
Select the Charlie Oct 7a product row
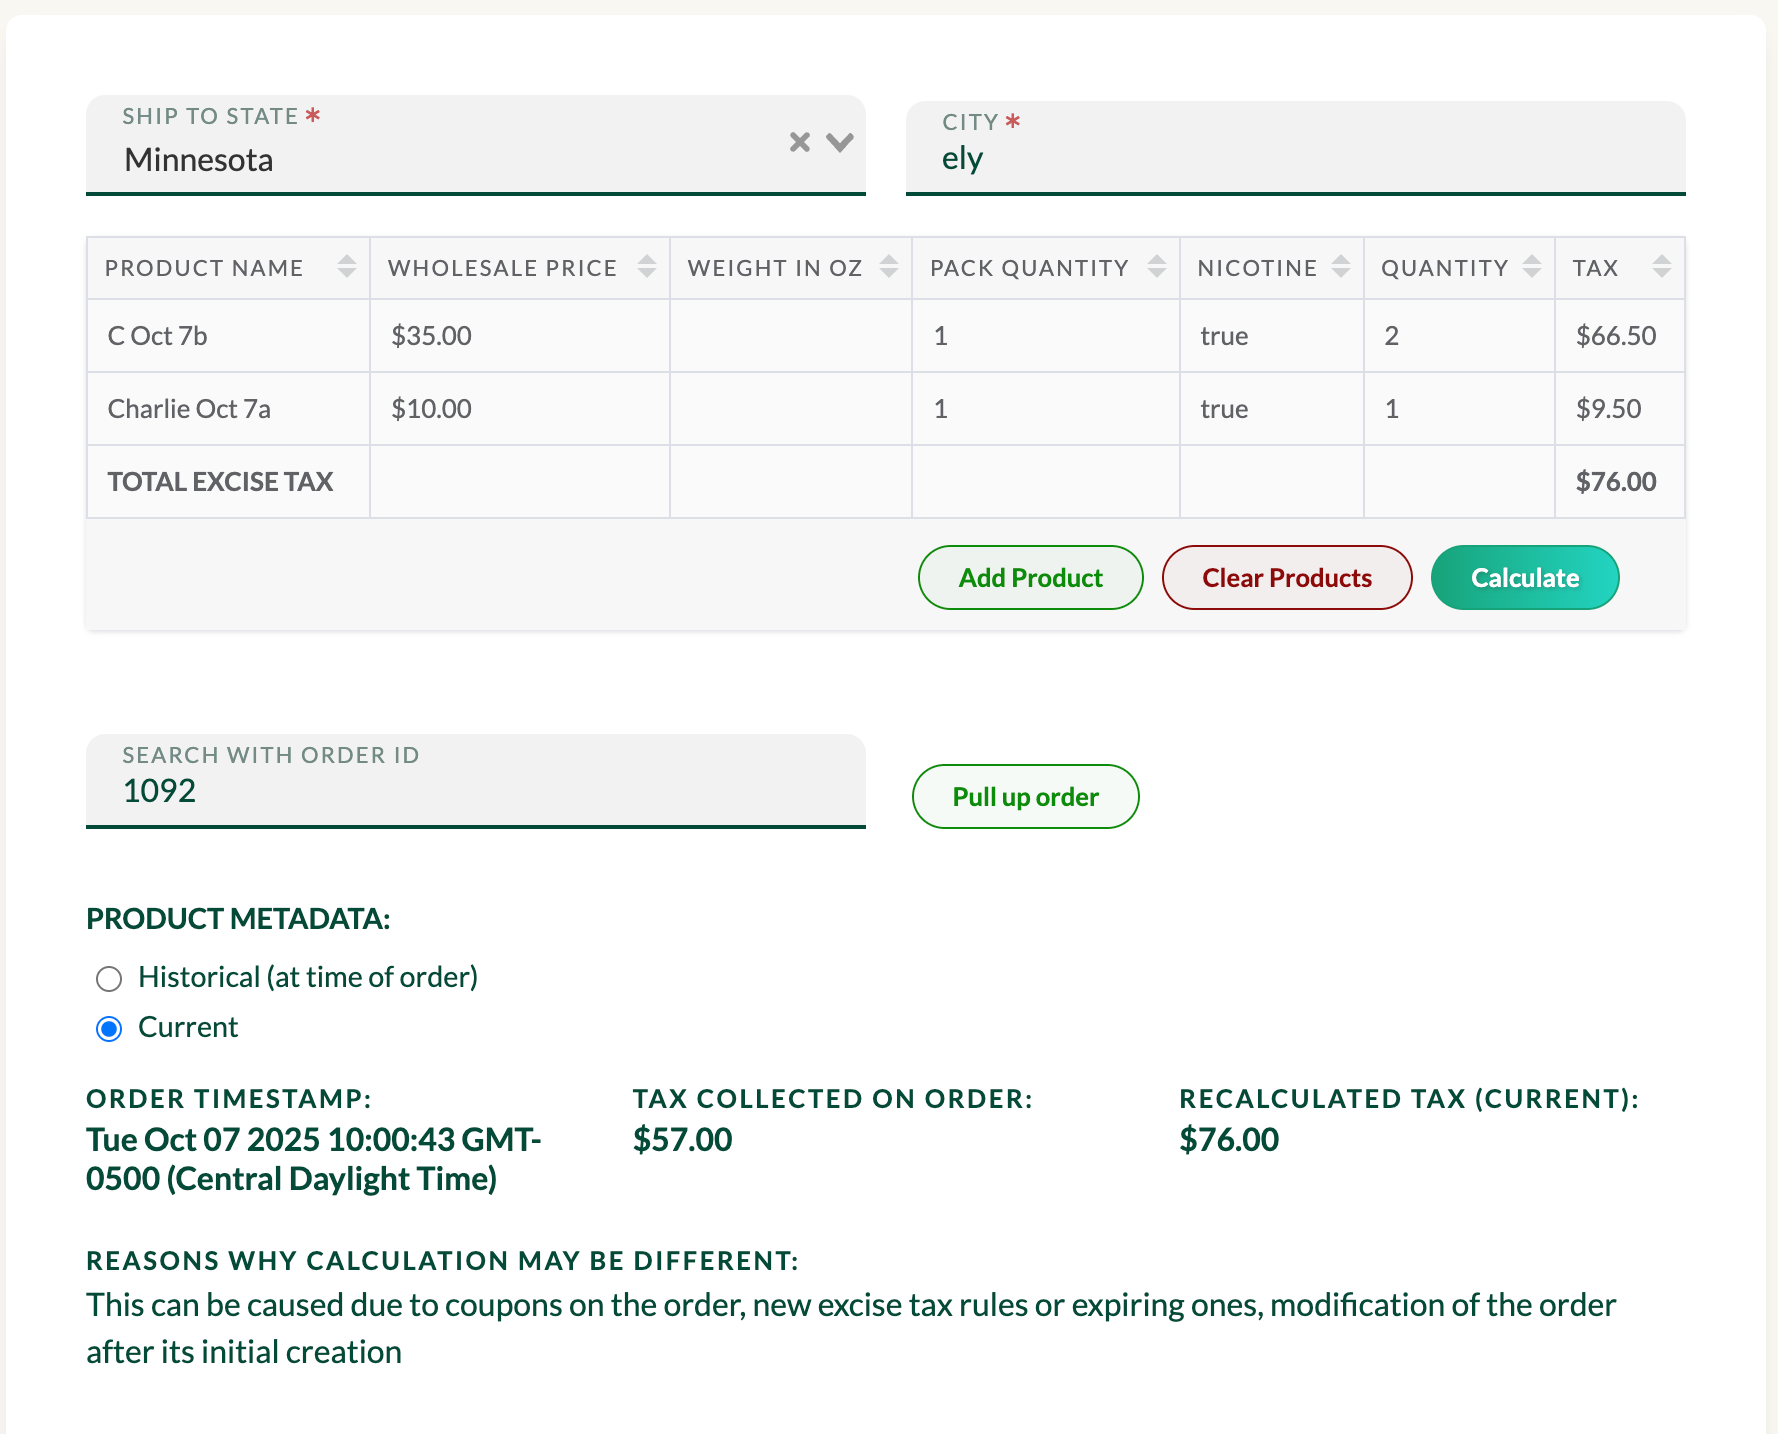point(189,409)
